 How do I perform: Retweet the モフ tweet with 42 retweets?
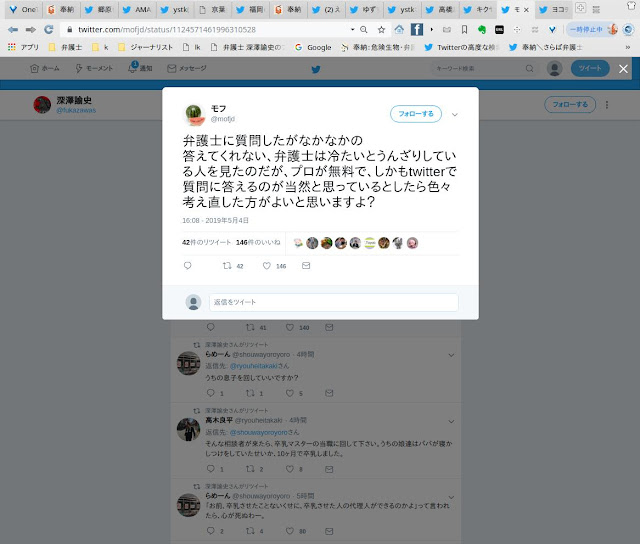click(x=227, y=266)
